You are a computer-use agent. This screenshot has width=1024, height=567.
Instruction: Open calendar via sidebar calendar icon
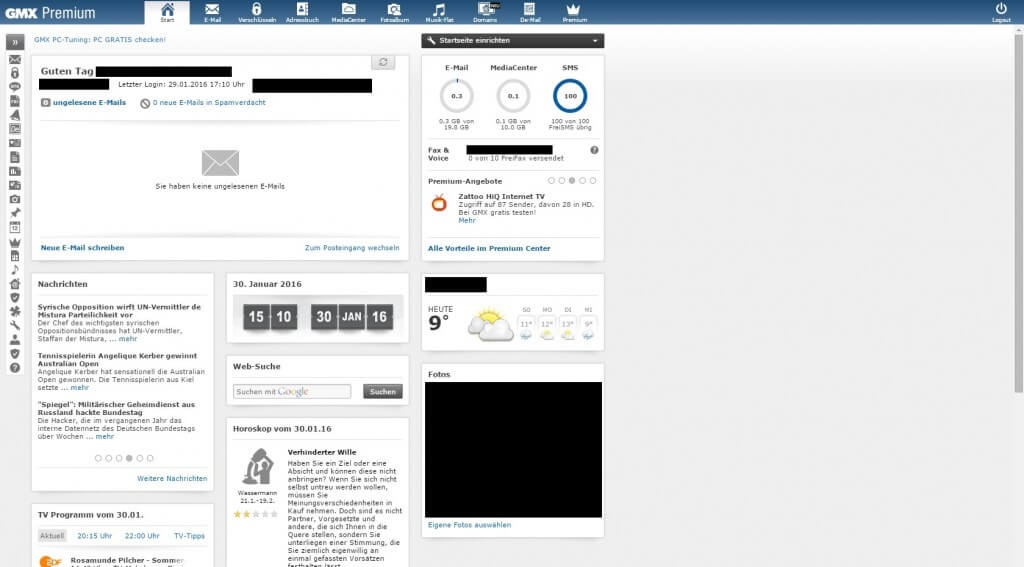coord(14,227)
